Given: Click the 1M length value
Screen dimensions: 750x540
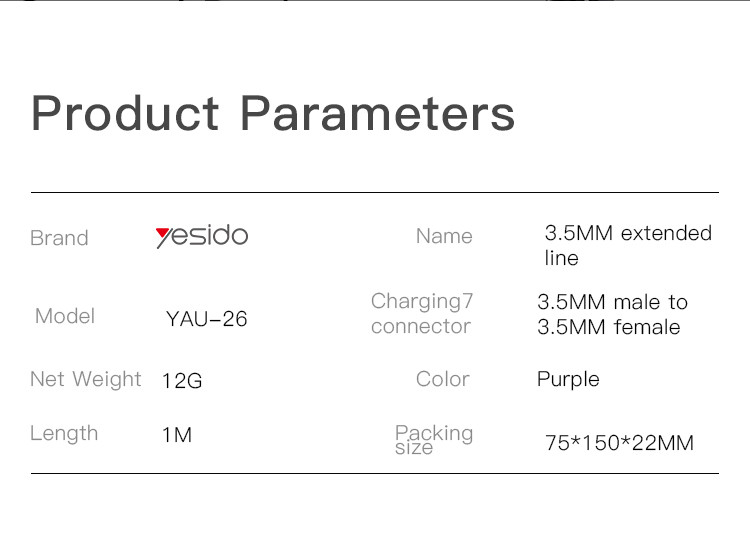Looking at the screenshot, I should point(177,435).
